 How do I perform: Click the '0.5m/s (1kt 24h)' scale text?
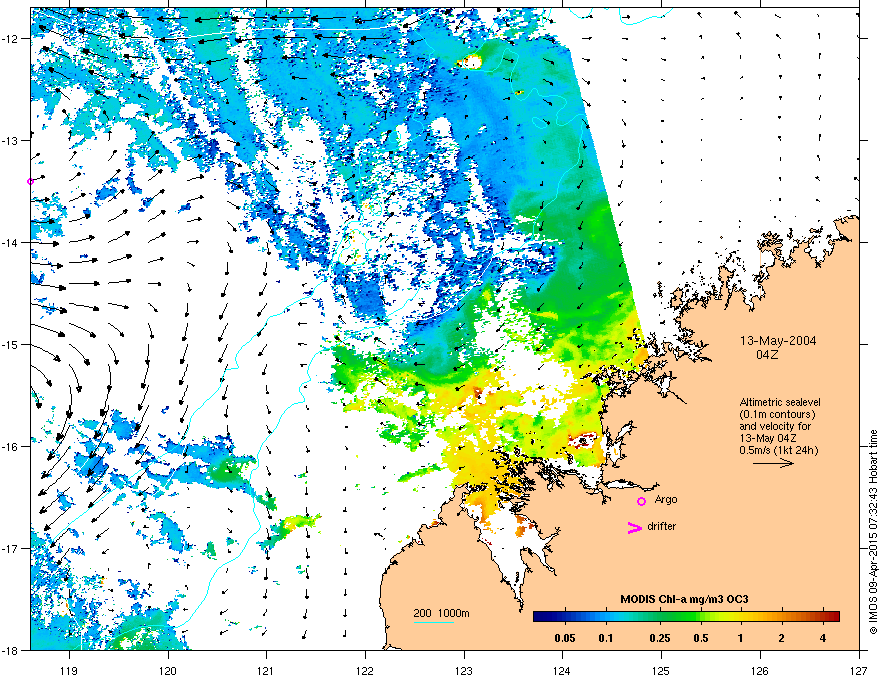(x=778, y=450)
